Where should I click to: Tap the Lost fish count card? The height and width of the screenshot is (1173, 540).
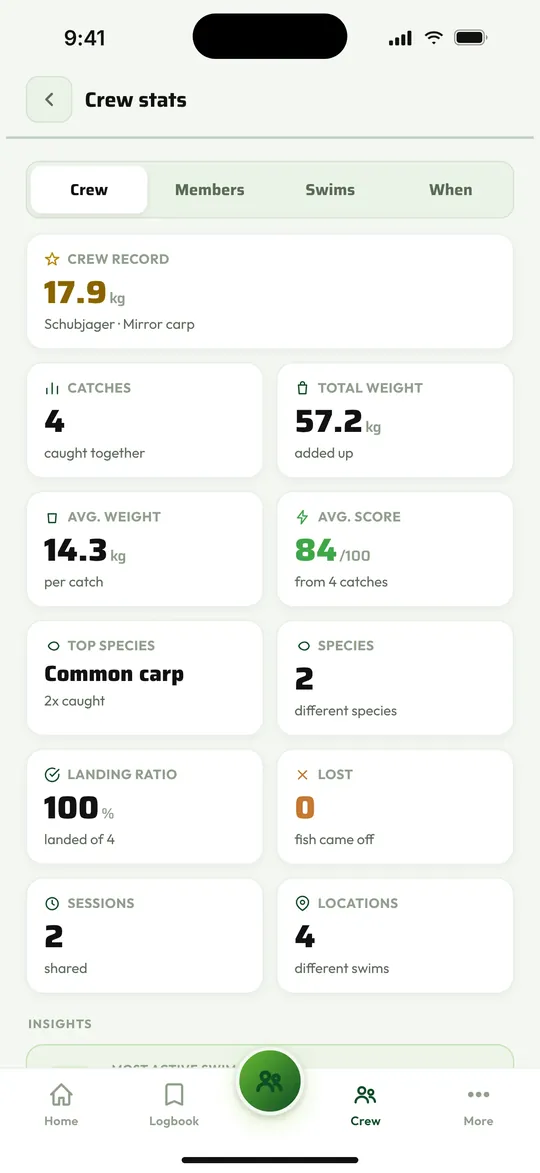coord(395,806)
